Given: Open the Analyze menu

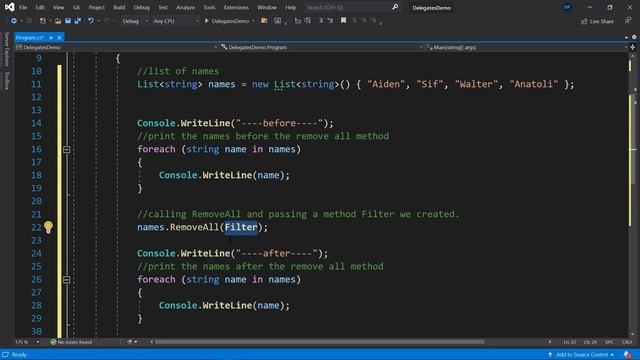Looking at the screenshot, I should (x=185, y=7).
